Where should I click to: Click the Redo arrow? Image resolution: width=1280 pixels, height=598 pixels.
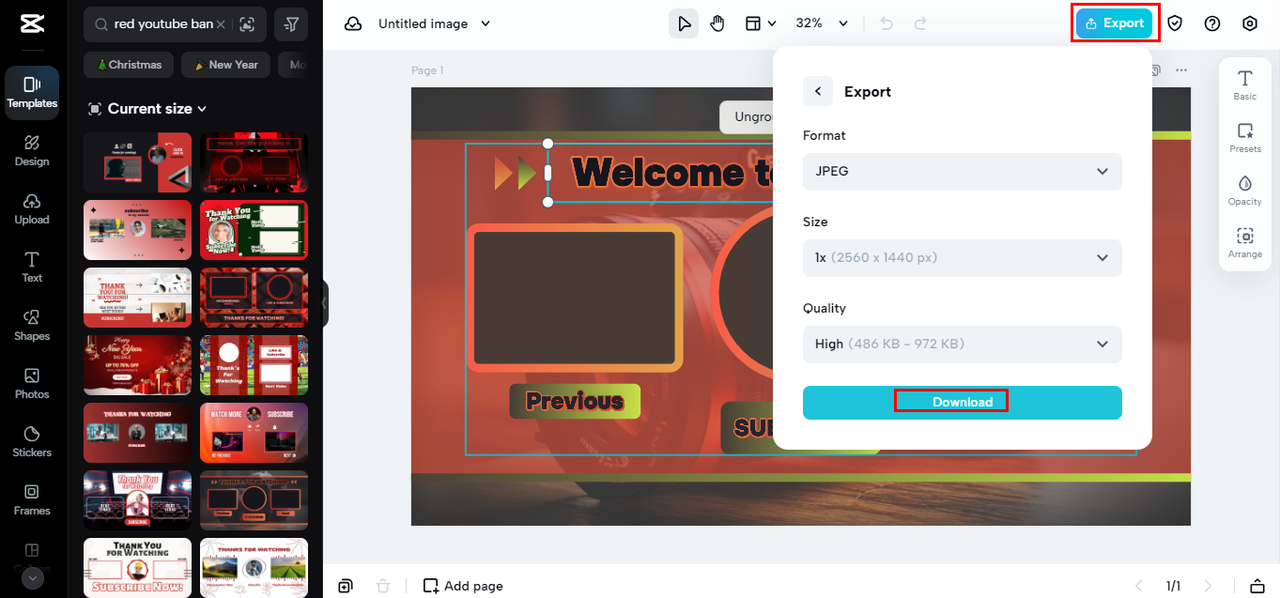[921, 24]
